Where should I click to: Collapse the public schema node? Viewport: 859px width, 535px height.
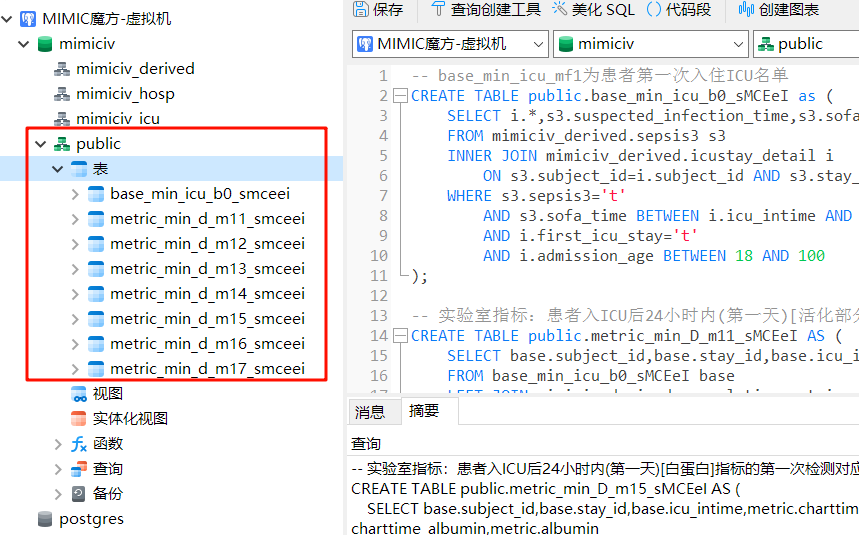pyautogui.click(x=40, y=144)
